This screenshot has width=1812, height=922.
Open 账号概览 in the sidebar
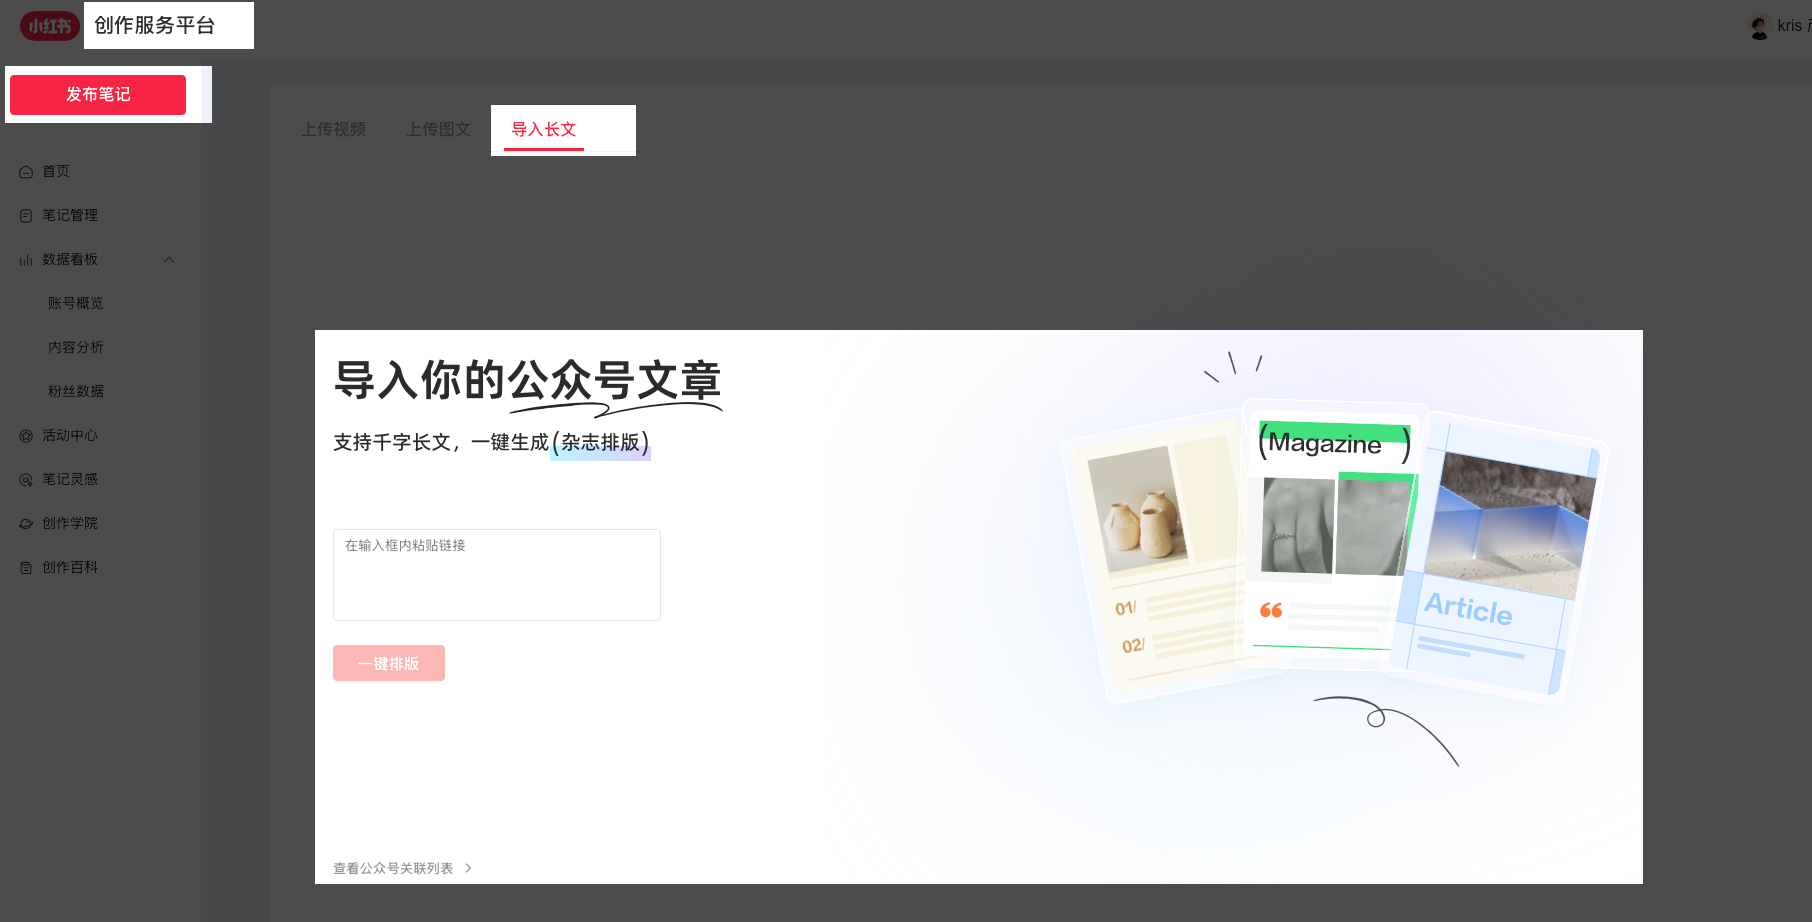point(76,303)
